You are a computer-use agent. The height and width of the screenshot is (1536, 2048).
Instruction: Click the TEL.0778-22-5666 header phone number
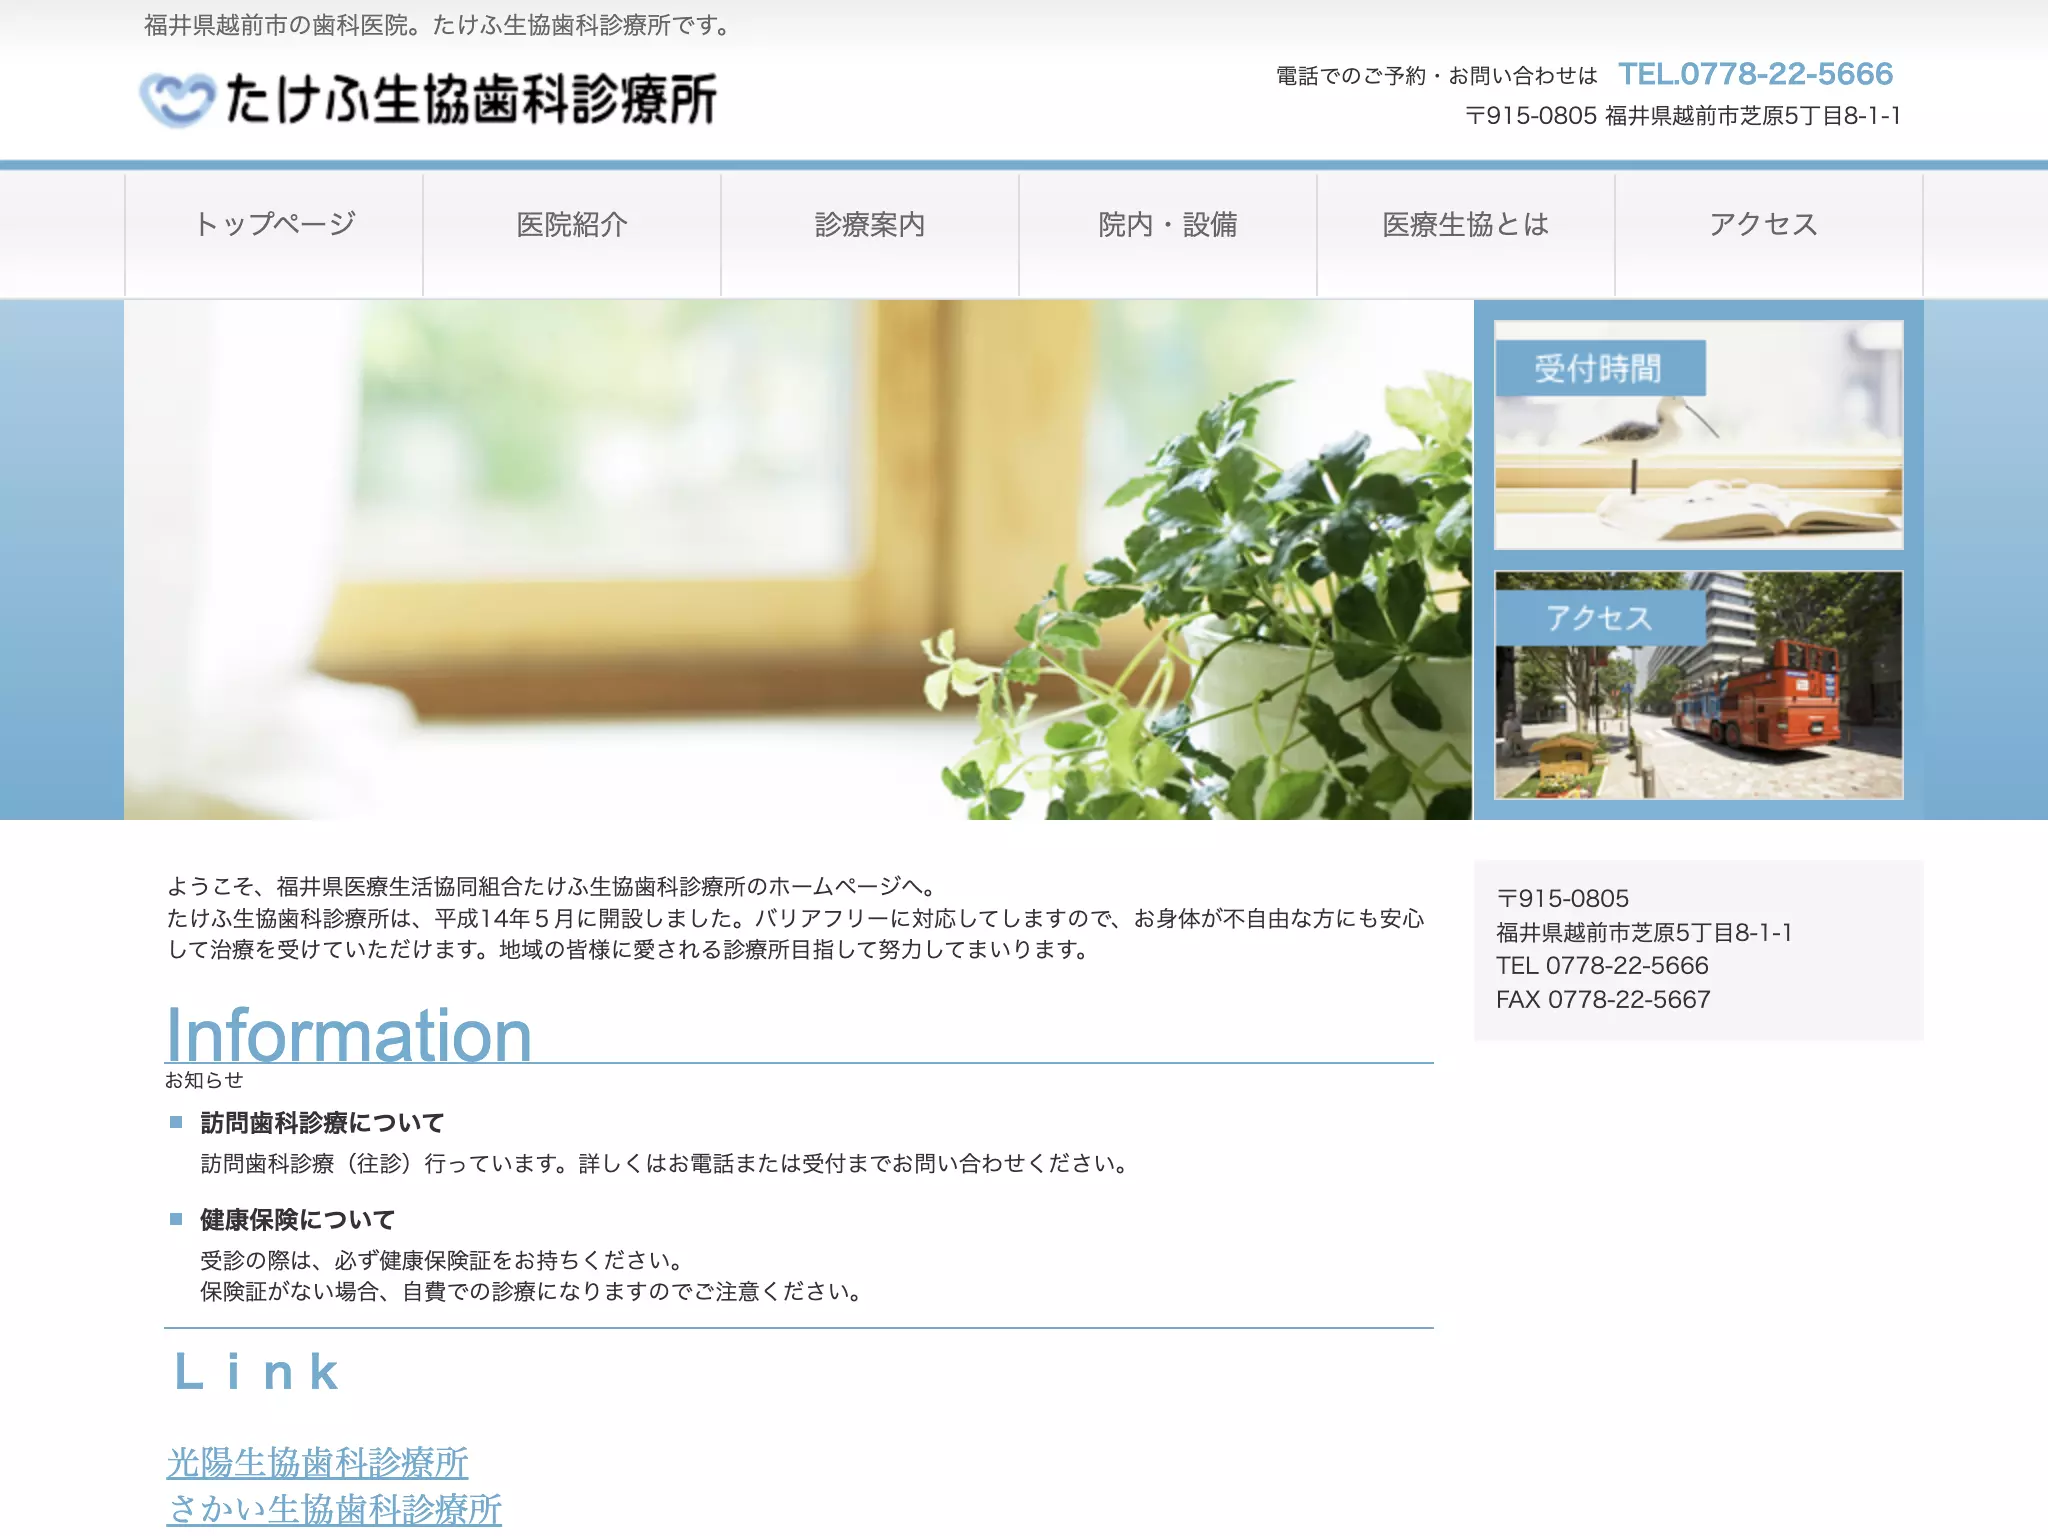(x=1756, y=74)
